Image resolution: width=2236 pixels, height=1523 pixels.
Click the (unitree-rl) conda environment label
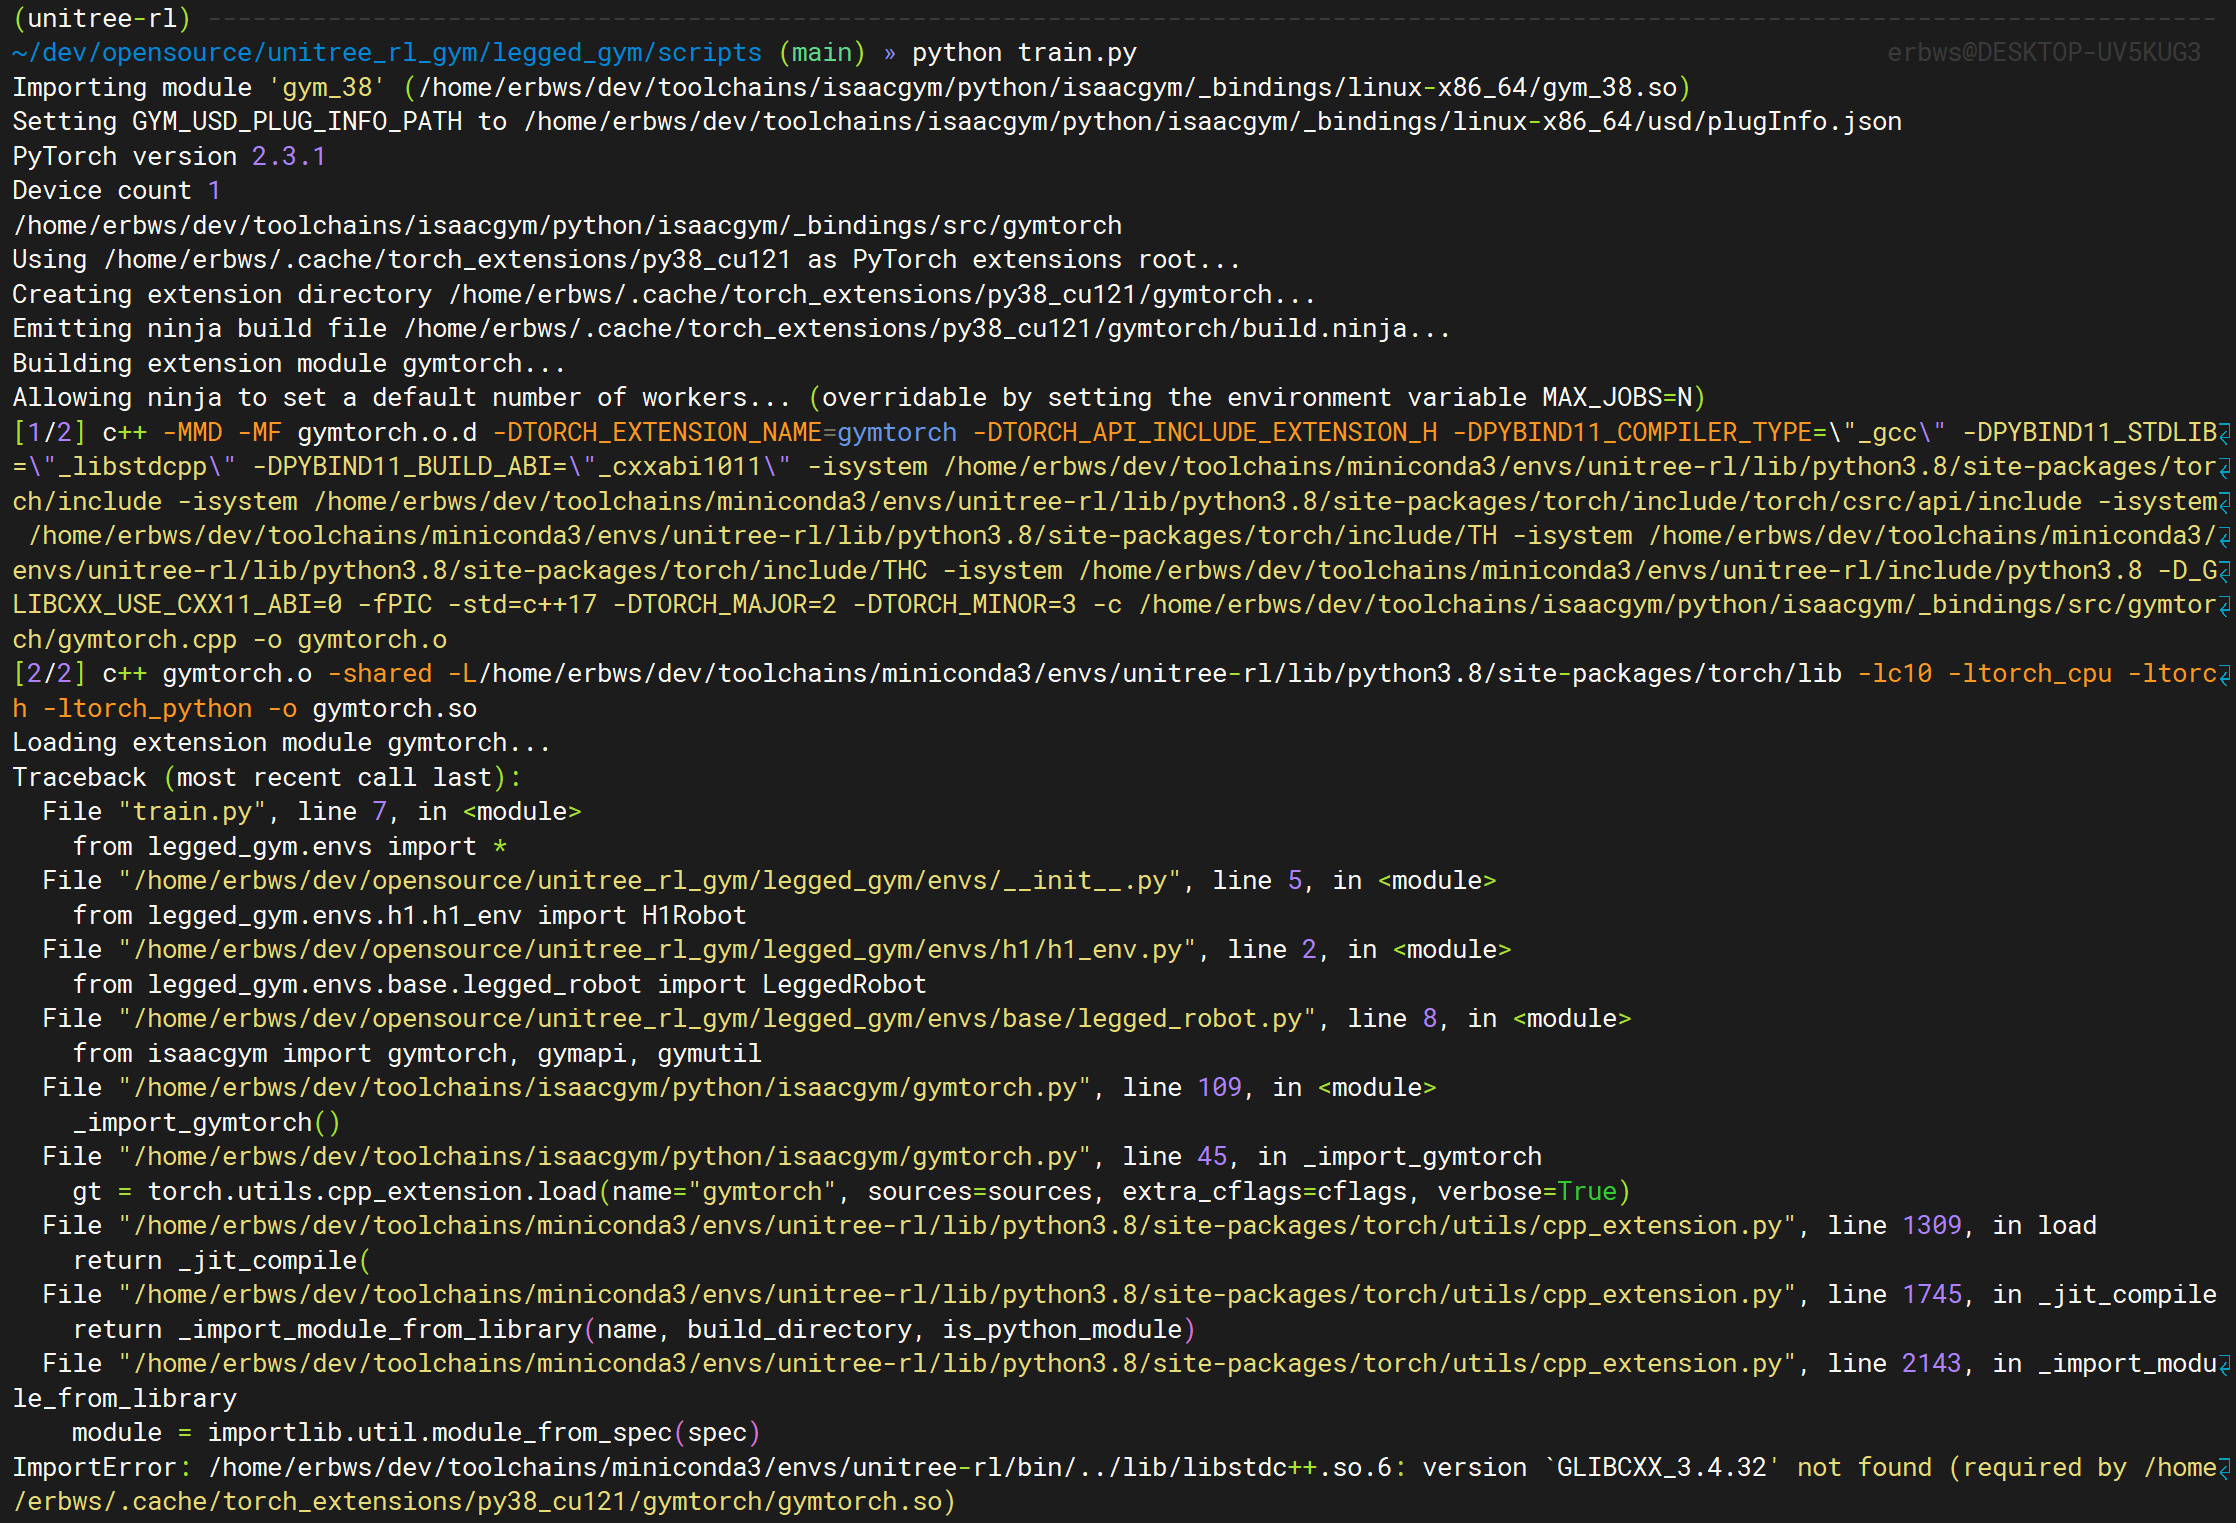[x=102, y=18]
